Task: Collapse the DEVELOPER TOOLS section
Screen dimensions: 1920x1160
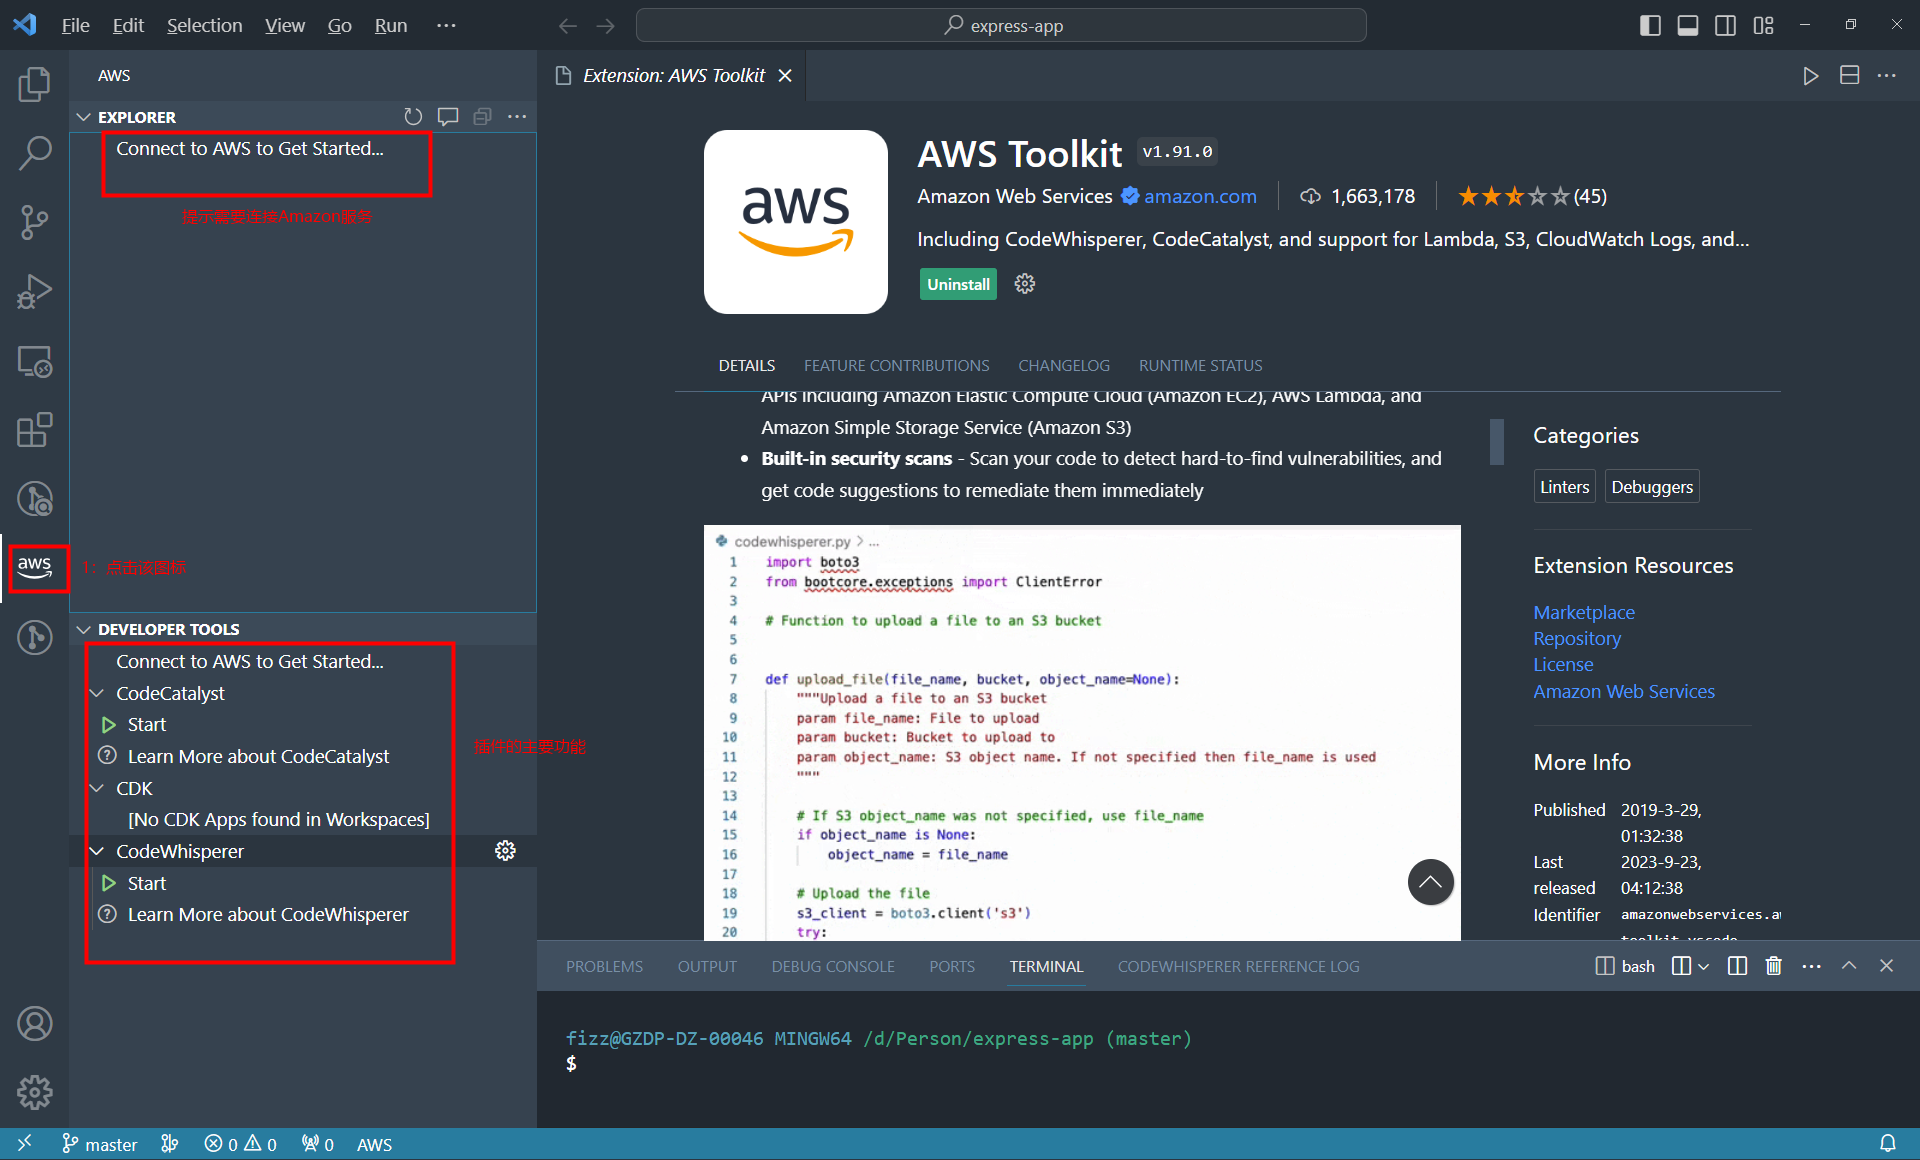Action: 84,629
